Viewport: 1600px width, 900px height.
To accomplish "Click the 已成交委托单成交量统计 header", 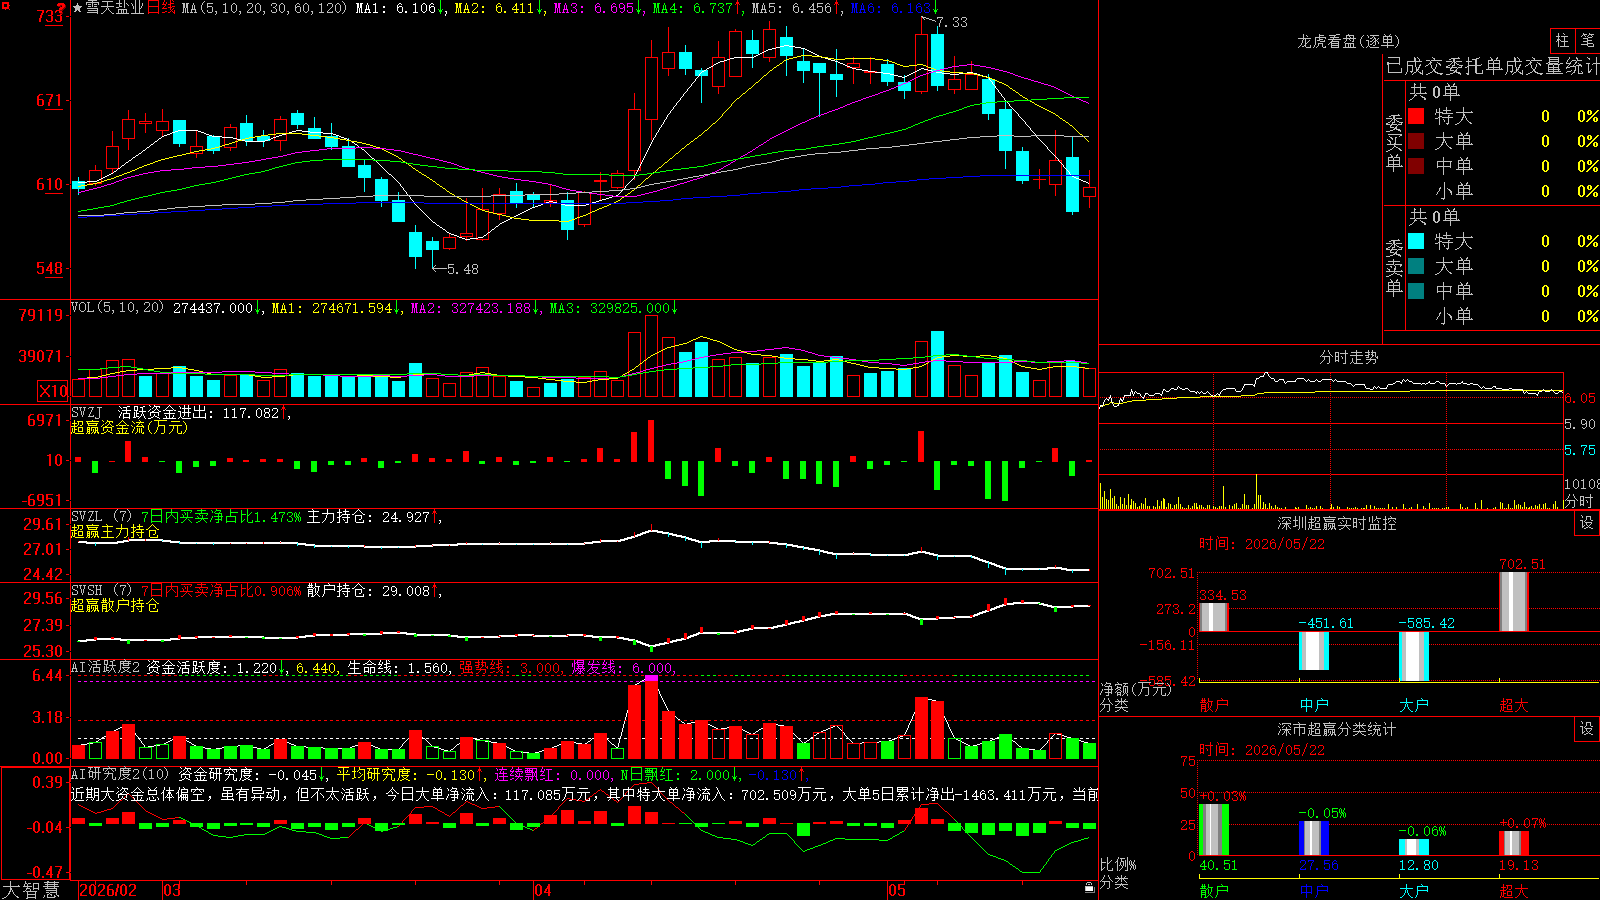I will point(1492,66).
